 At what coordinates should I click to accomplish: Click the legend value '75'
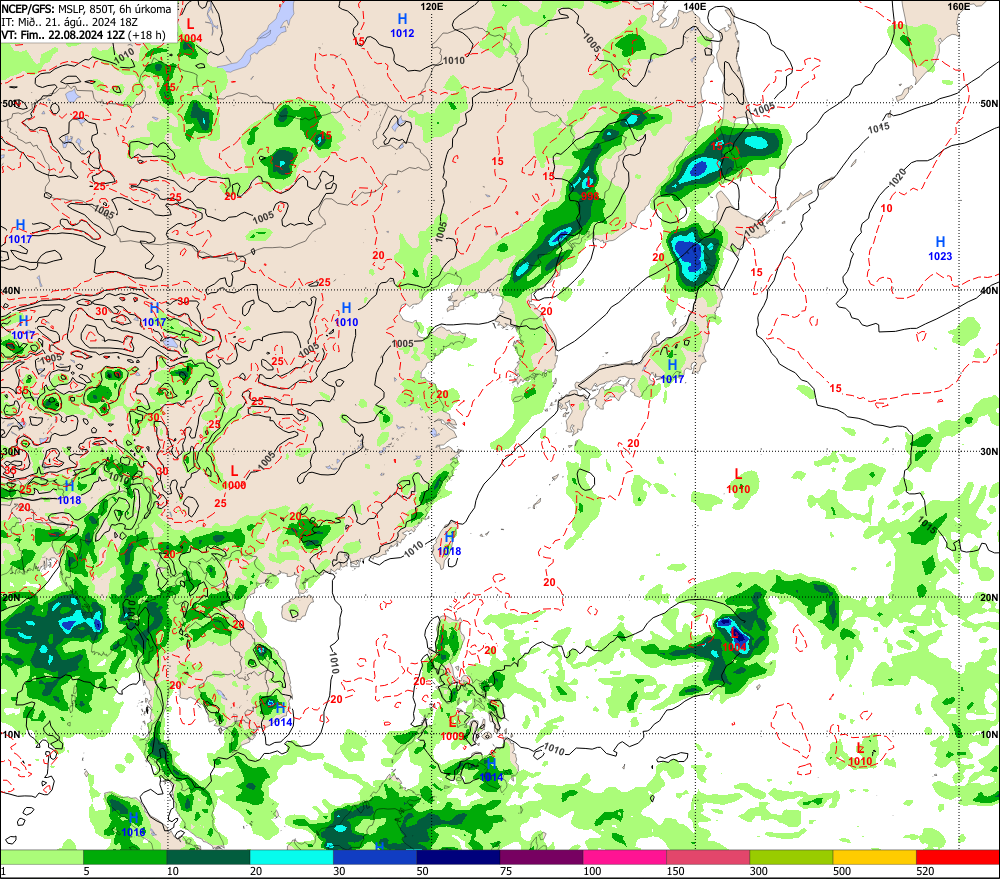[506, 871]
